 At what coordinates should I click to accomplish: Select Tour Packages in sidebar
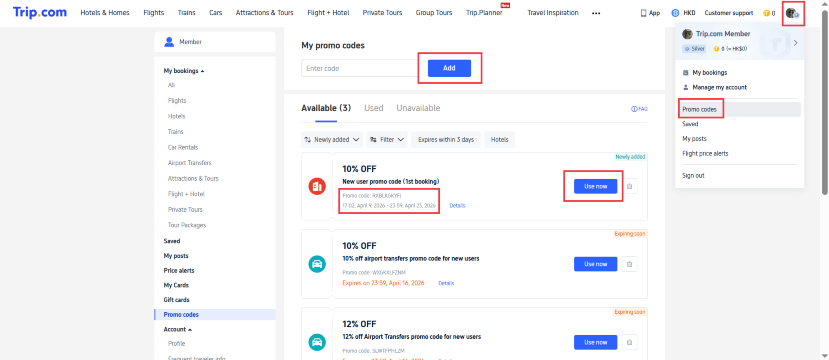click(187, 225)
